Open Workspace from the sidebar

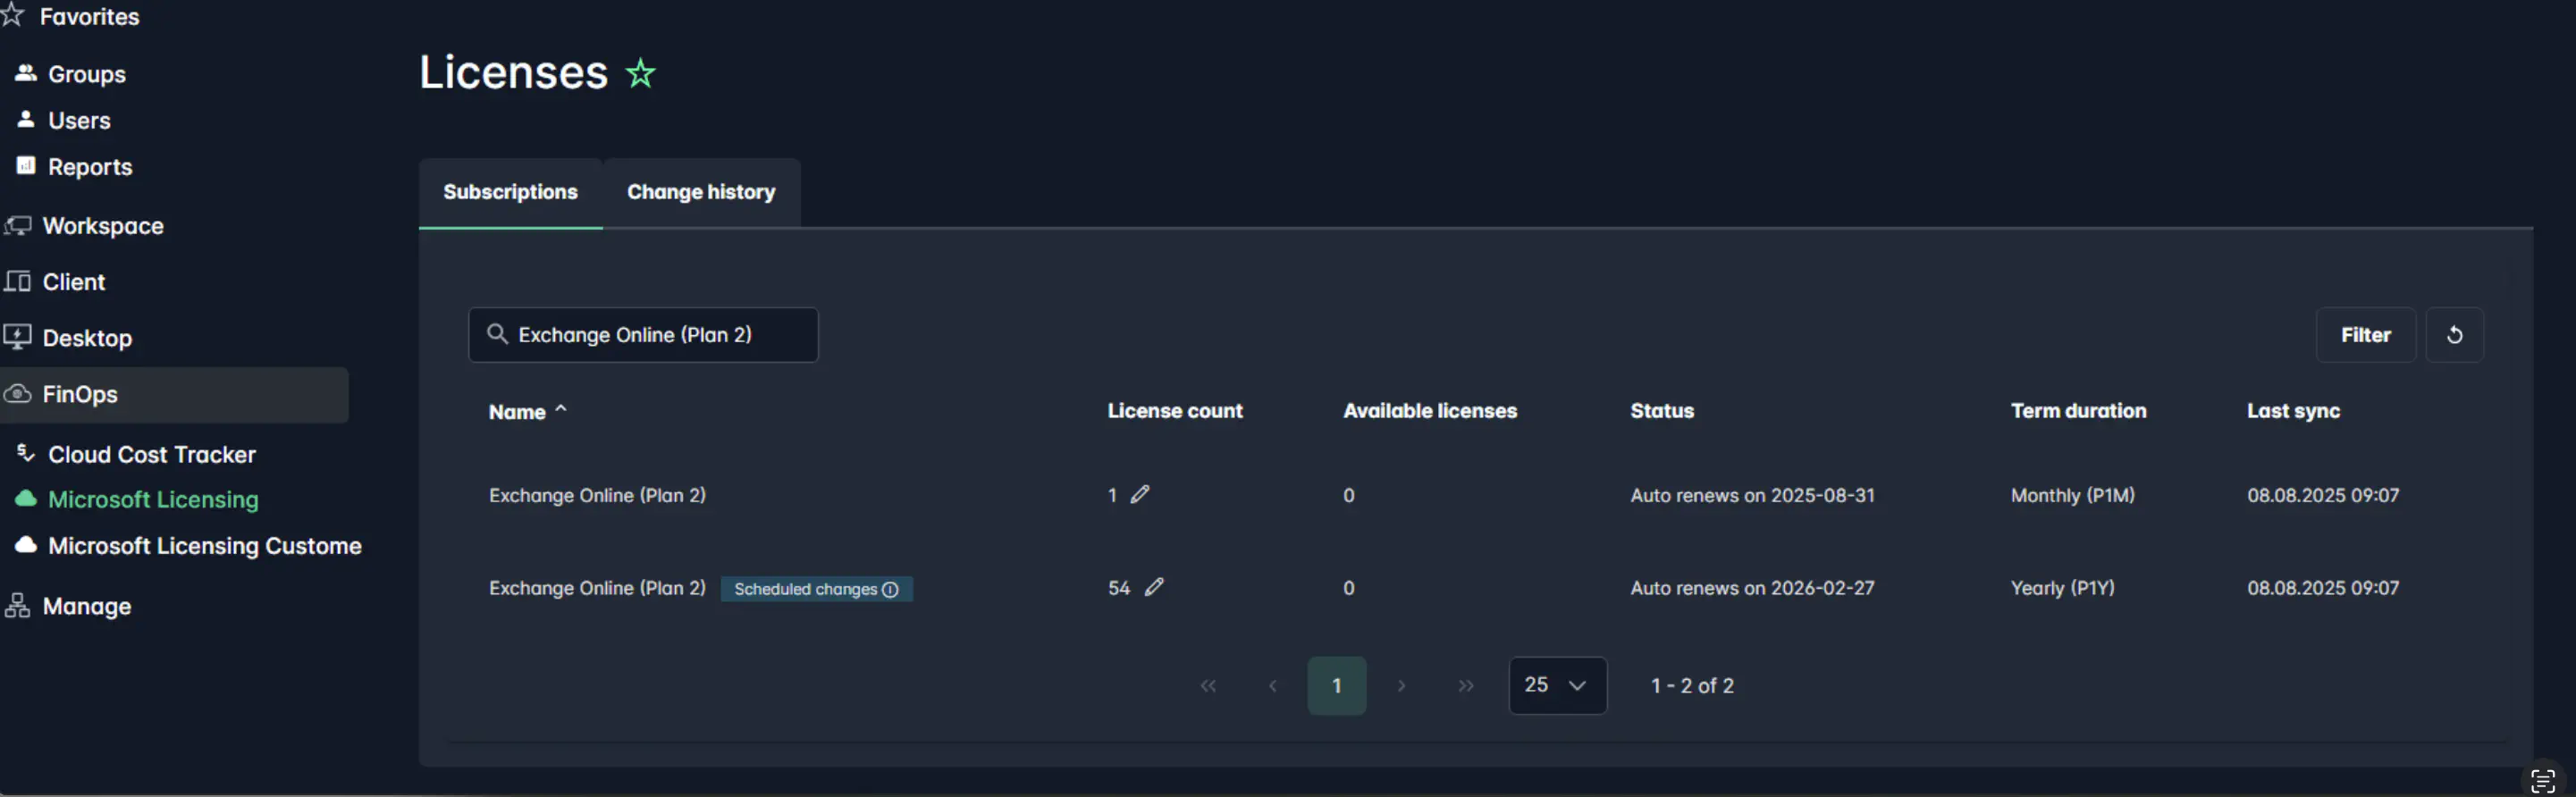coord(103,226)
